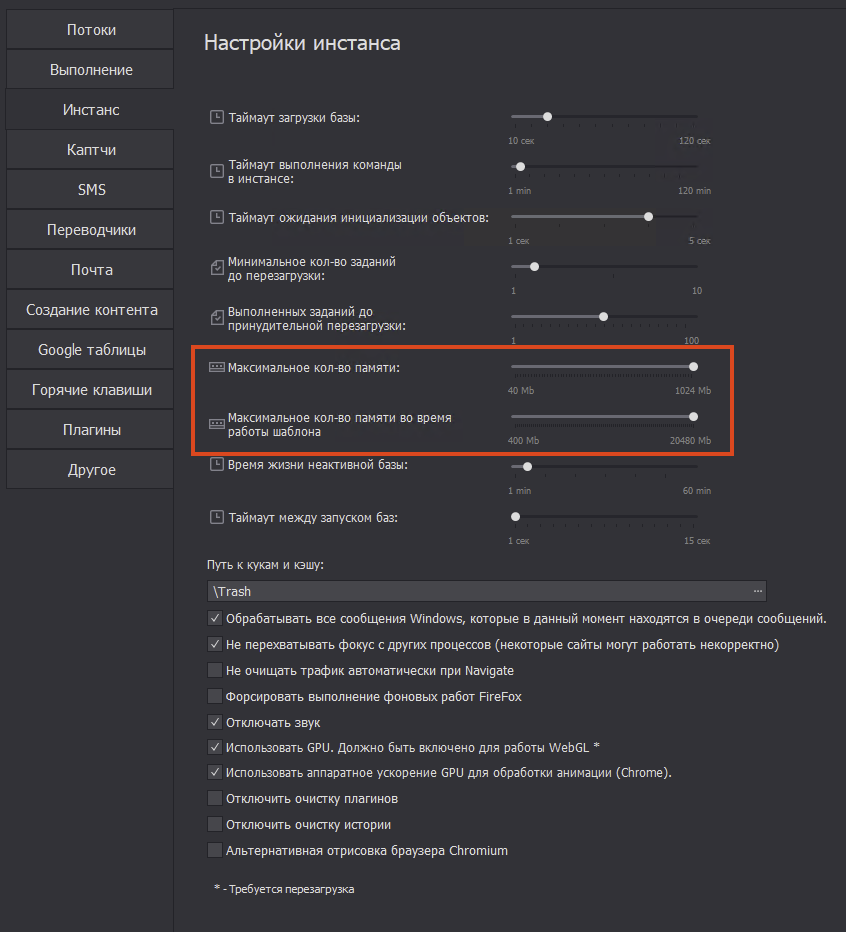Open the Капчи settings tab
This screenshot has height=932, width=846.
90,150
